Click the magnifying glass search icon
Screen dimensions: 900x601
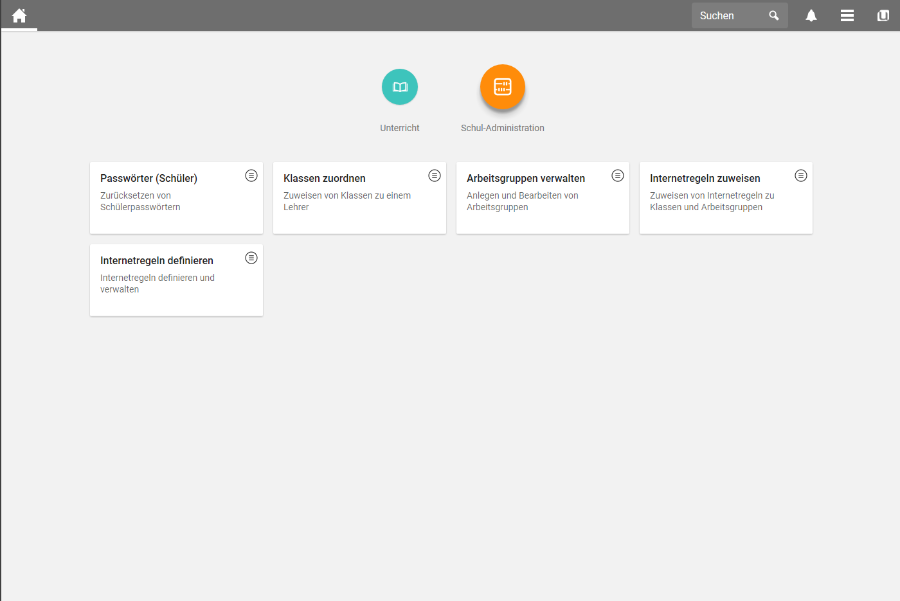tap(773, 16)
